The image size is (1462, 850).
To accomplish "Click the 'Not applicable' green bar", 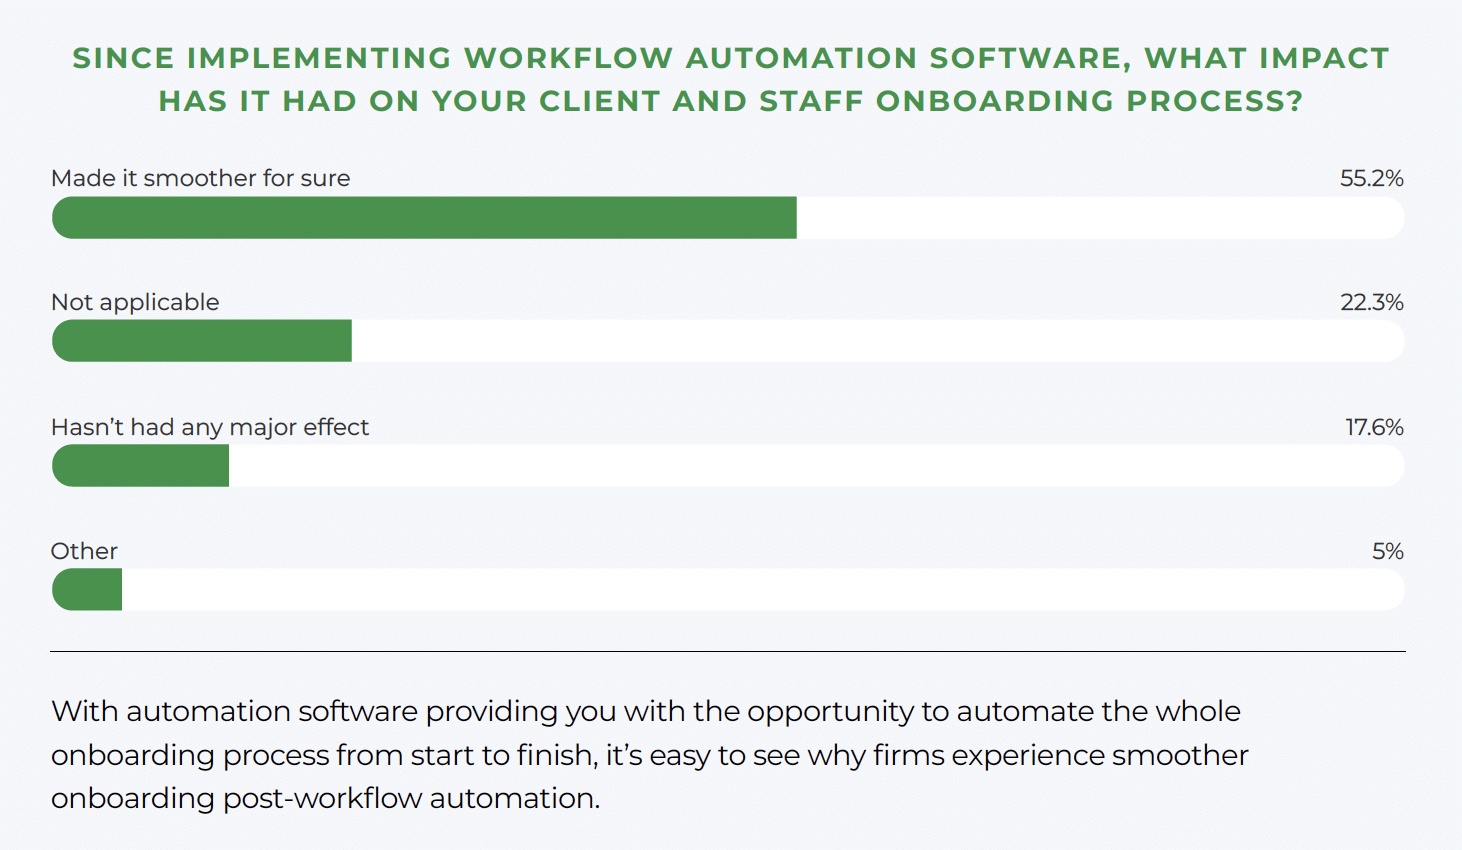I will [x=202, y=341].
